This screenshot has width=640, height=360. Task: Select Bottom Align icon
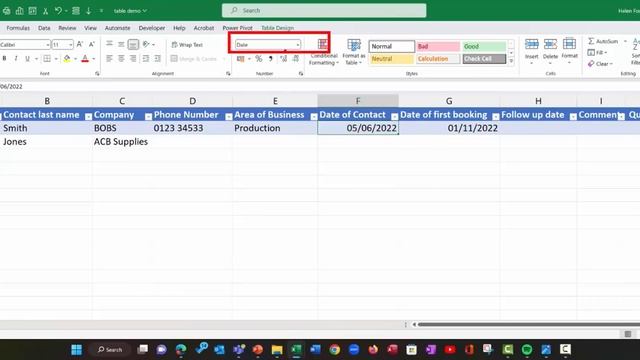[133, 44]
